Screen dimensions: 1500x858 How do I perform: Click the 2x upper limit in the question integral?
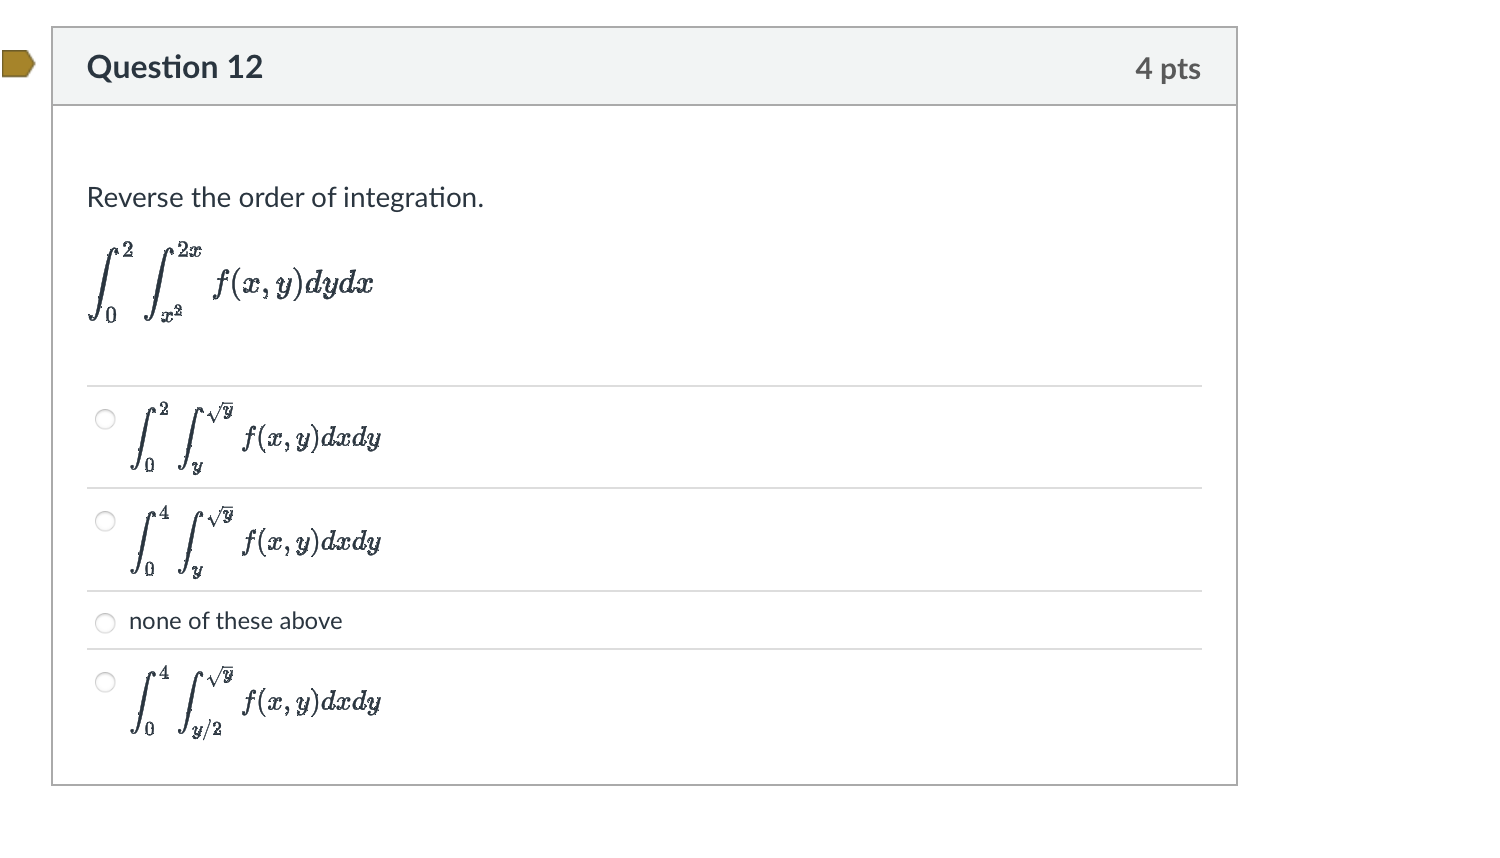click(x=190, y=249)
